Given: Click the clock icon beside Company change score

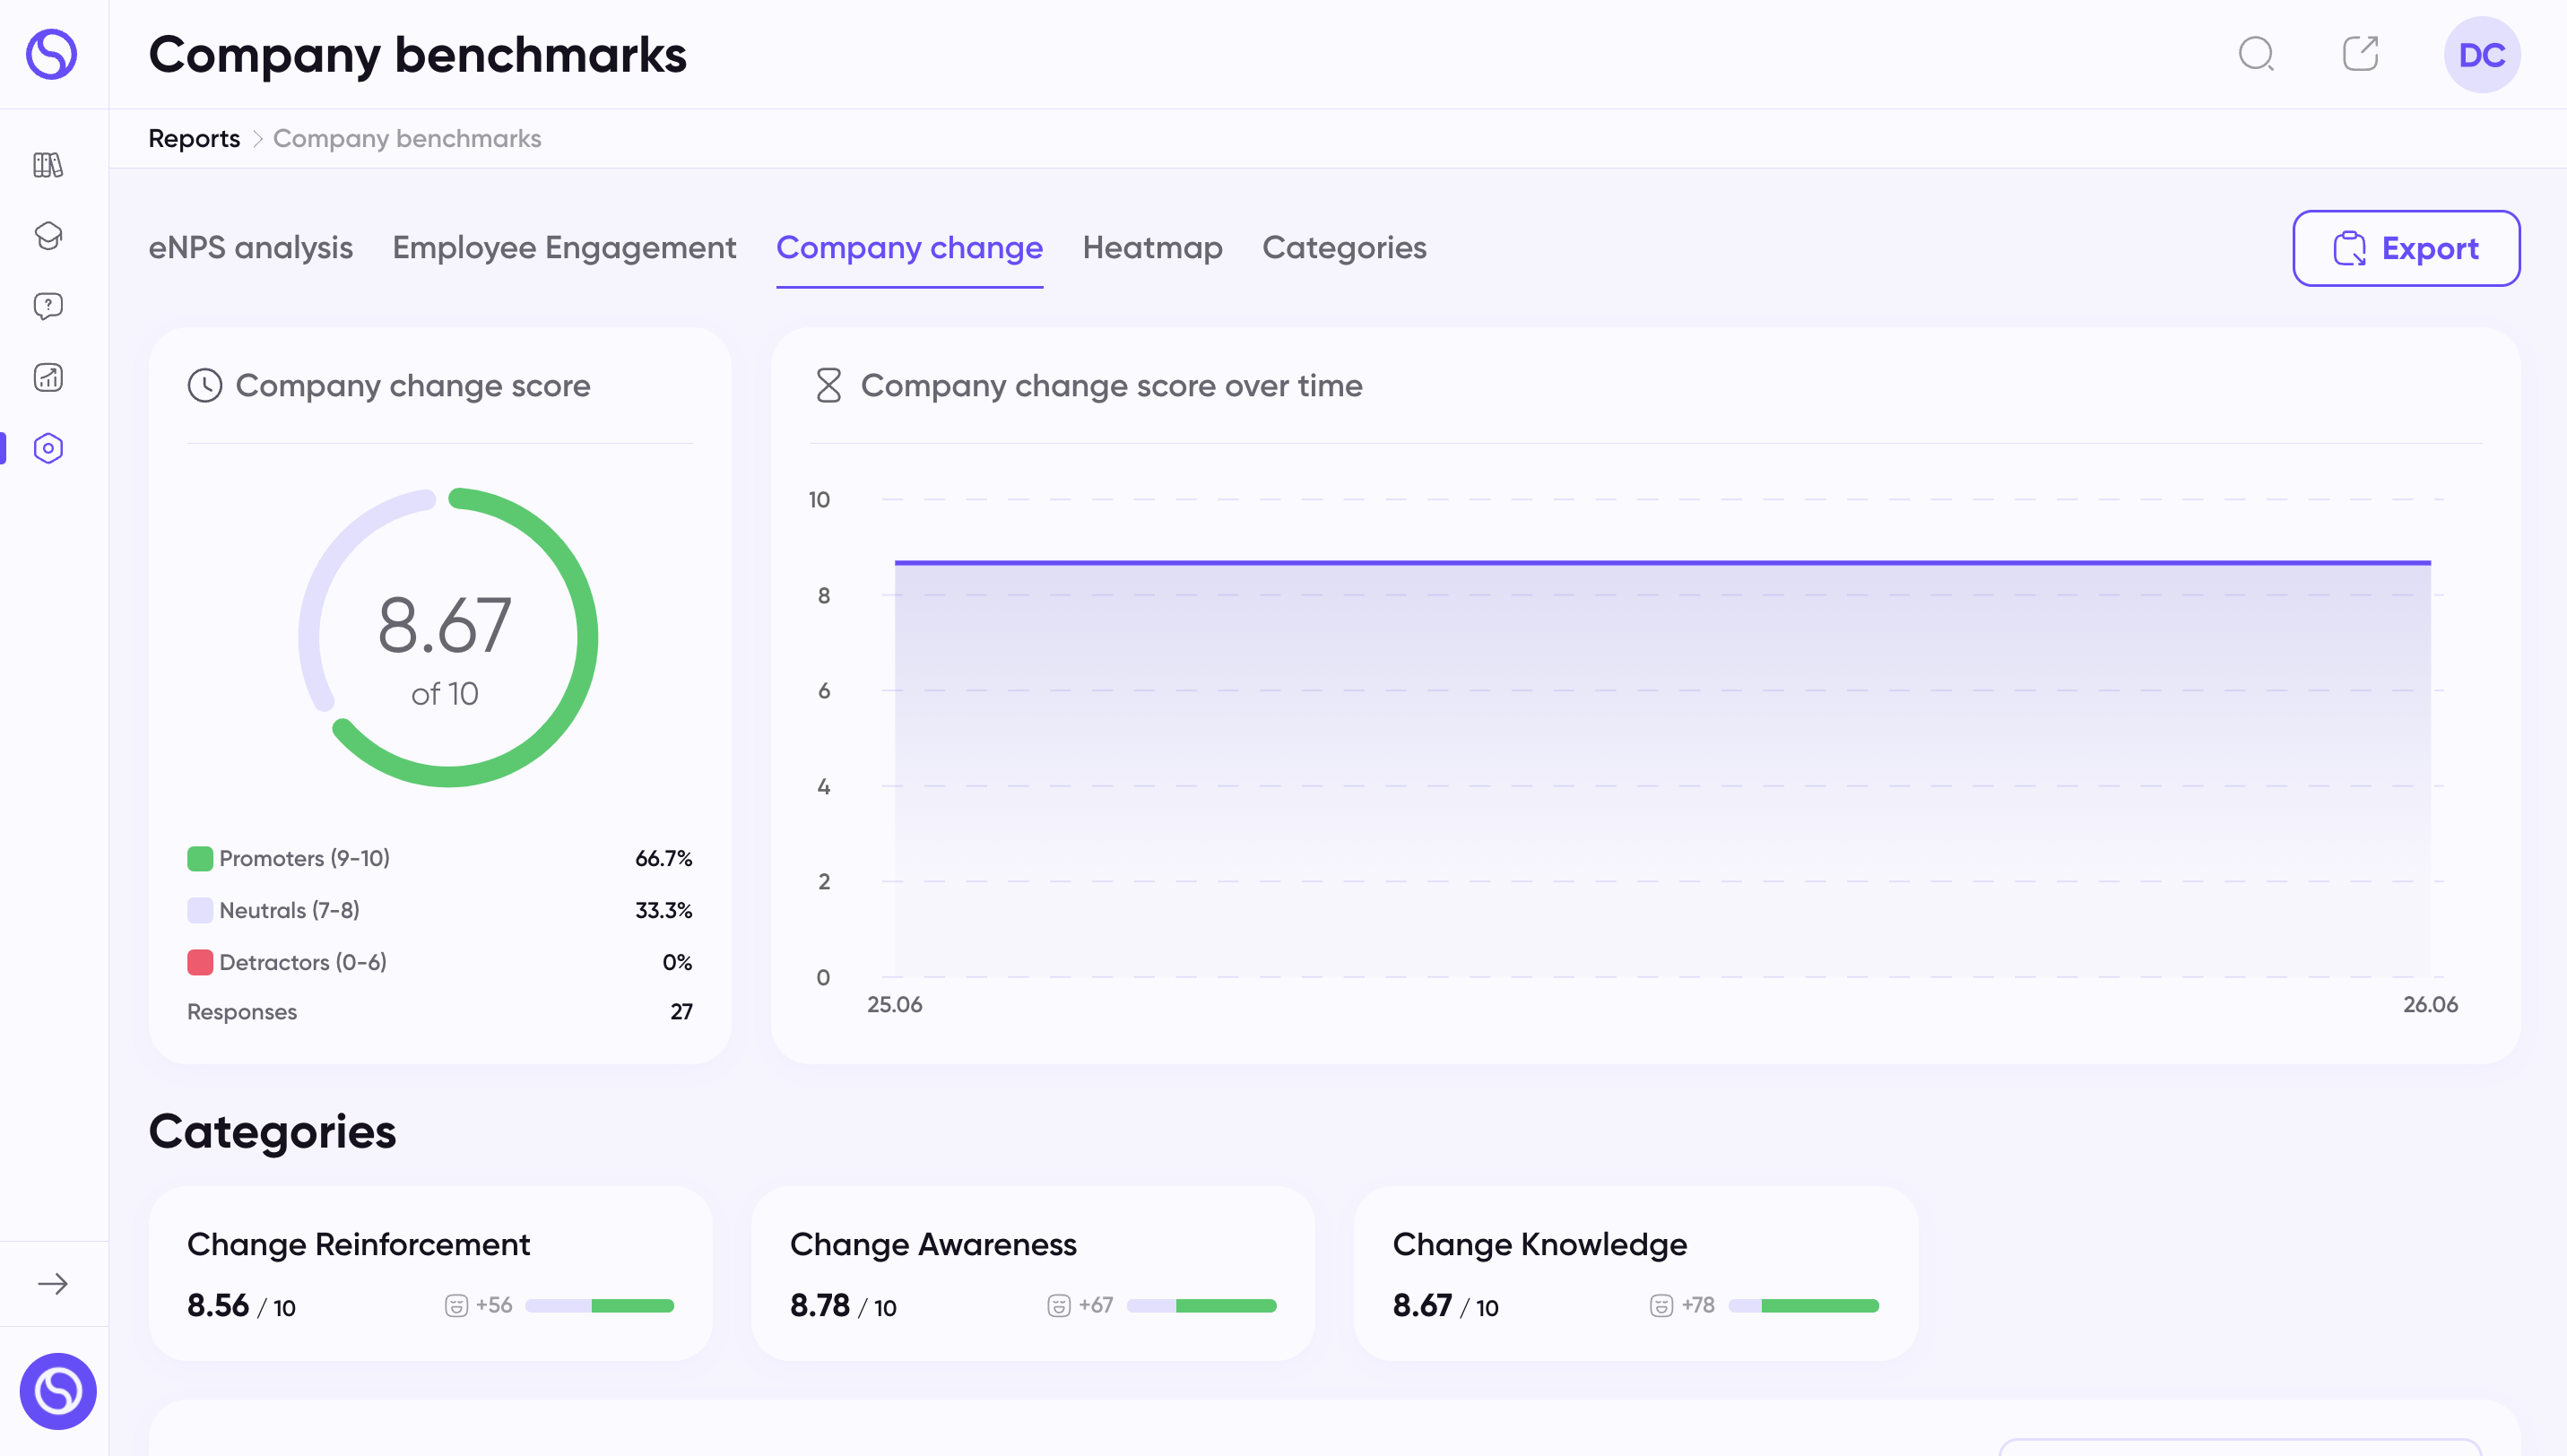Looking at the screenshot, I should pos(205,386).
